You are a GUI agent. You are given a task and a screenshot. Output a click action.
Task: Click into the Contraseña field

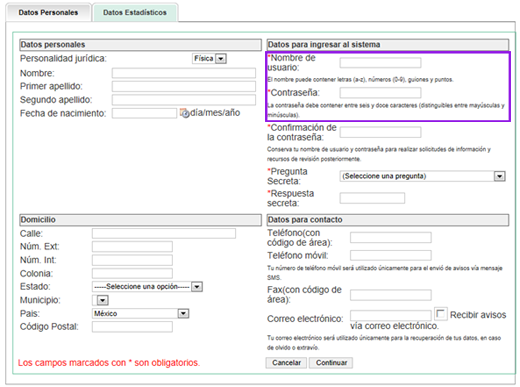click(x=380, y=92)
